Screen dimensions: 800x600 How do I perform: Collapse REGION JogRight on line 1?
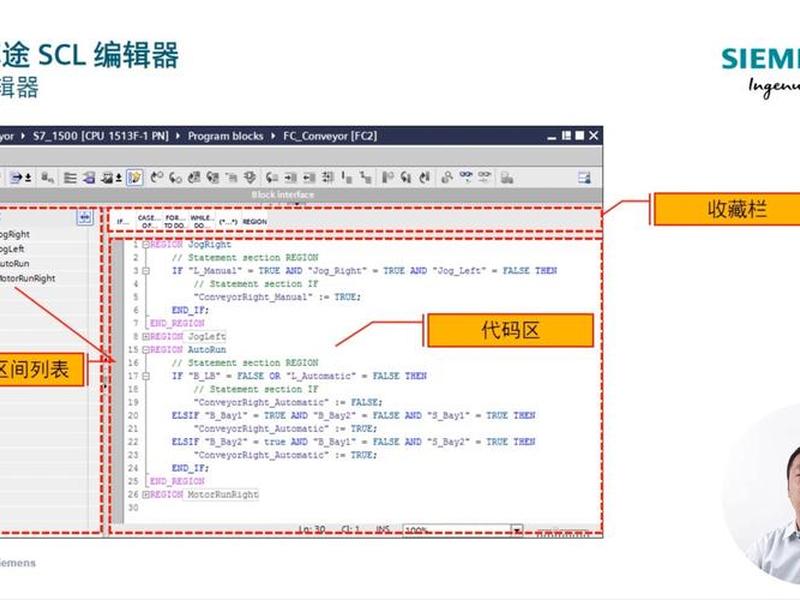click(145, 245)
